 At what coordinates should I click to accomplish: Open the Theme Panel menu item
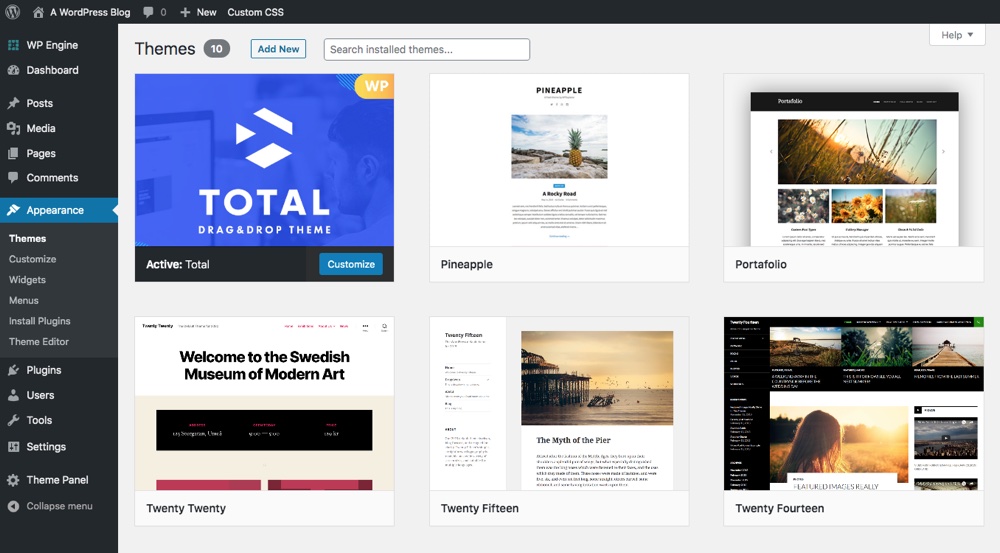tap(59, 480)
